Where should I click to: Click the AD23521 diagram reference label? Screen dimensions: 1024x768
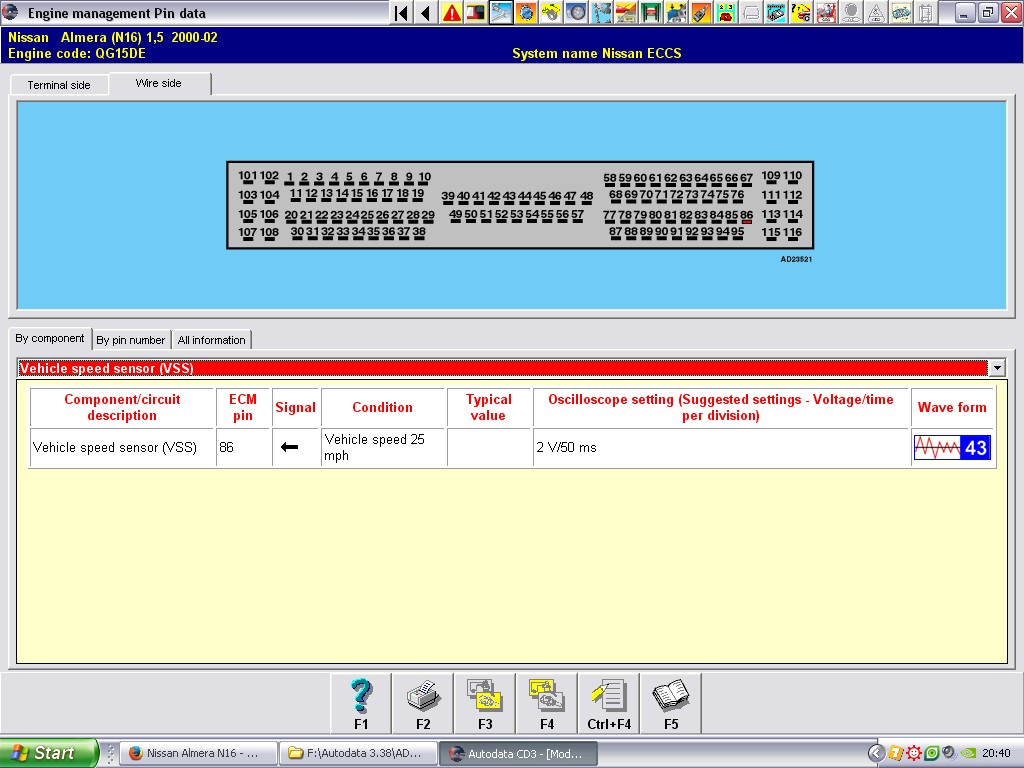(x=796, y=259)
